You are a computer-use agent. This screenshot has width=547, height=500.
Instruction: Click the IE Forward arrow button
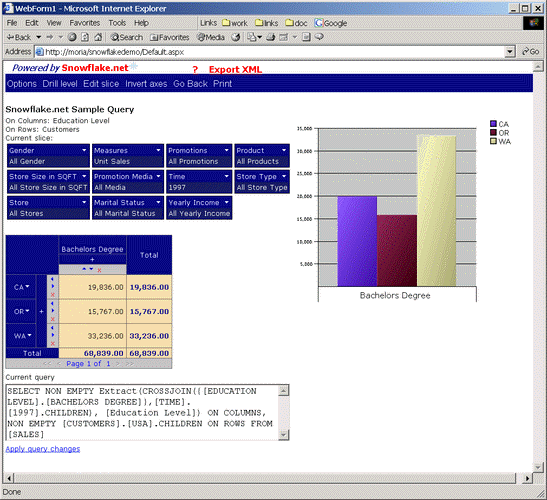pos(50,37)
